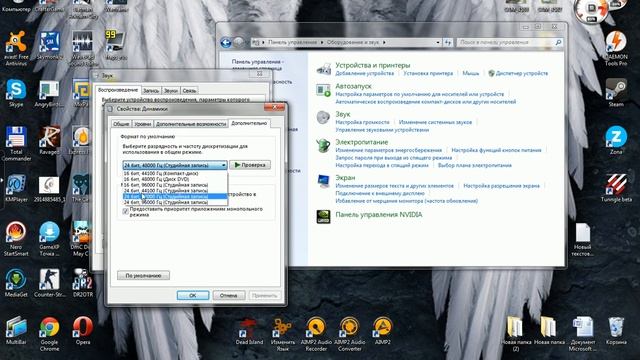Expand Оборудование и звук breadcrumb arrow
The height and width of the screenshot is (360, 640).
384,42
